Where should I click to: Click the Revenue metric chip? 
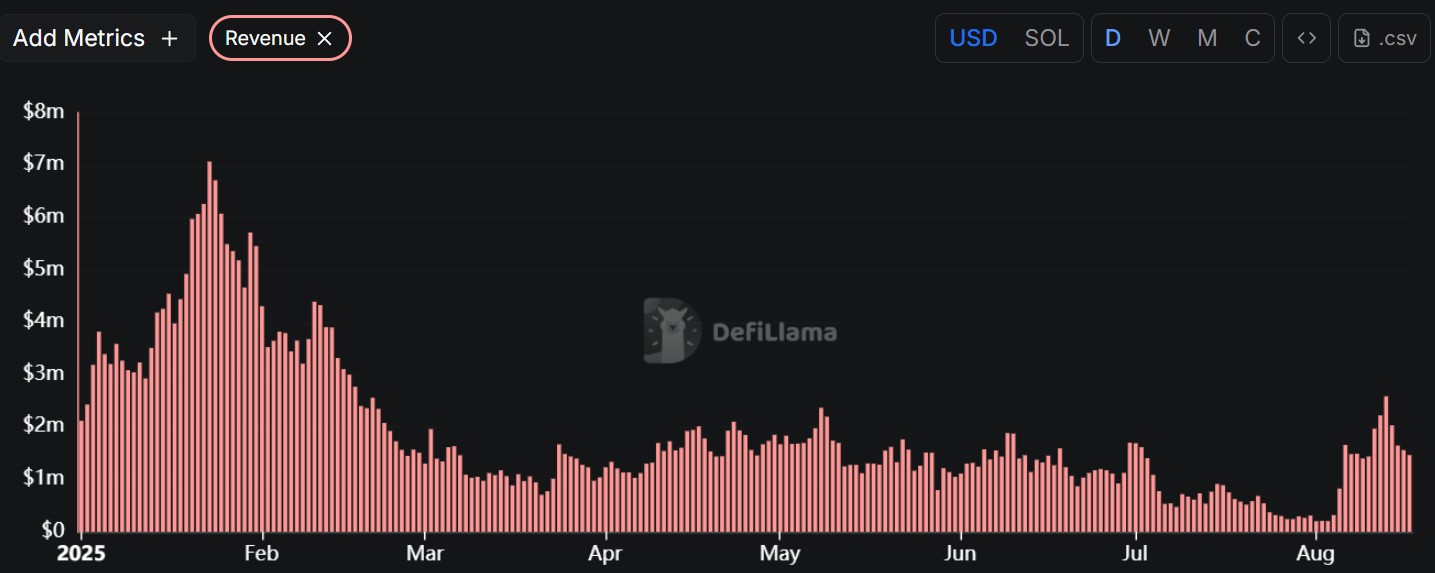tap(265, 39)
